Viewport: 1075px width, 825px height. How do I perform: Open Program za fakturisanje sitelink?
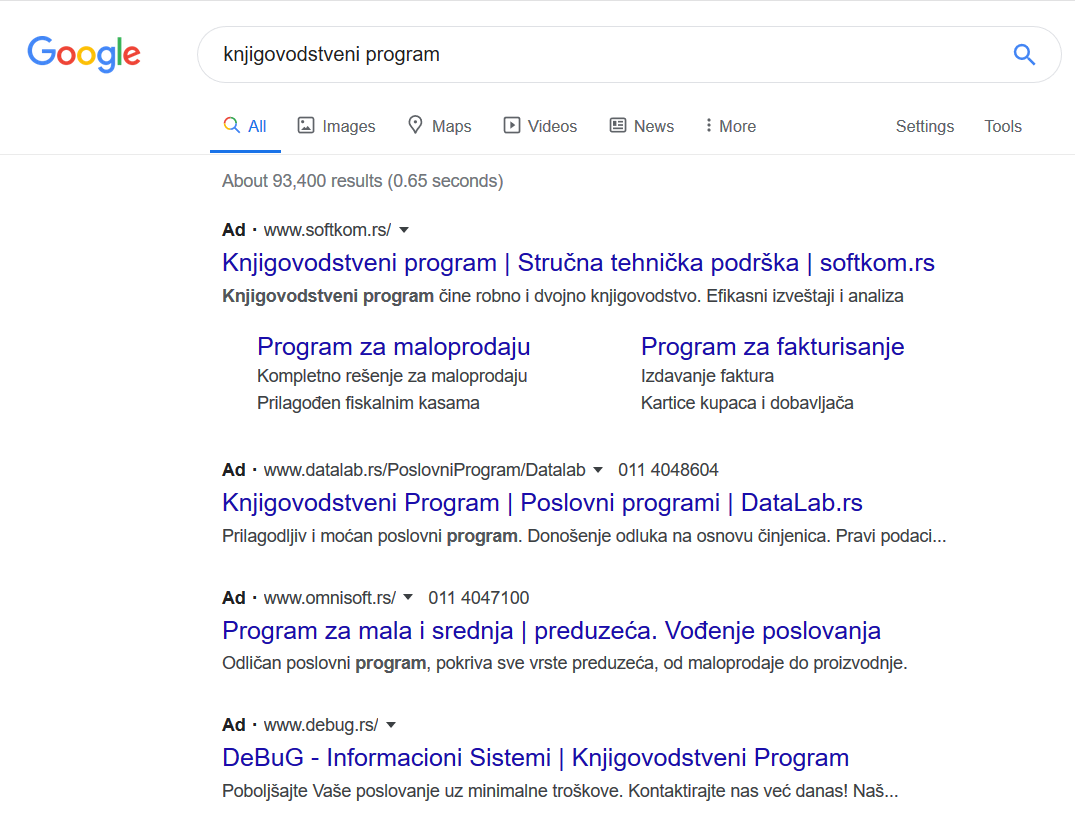tap(773, 347)
